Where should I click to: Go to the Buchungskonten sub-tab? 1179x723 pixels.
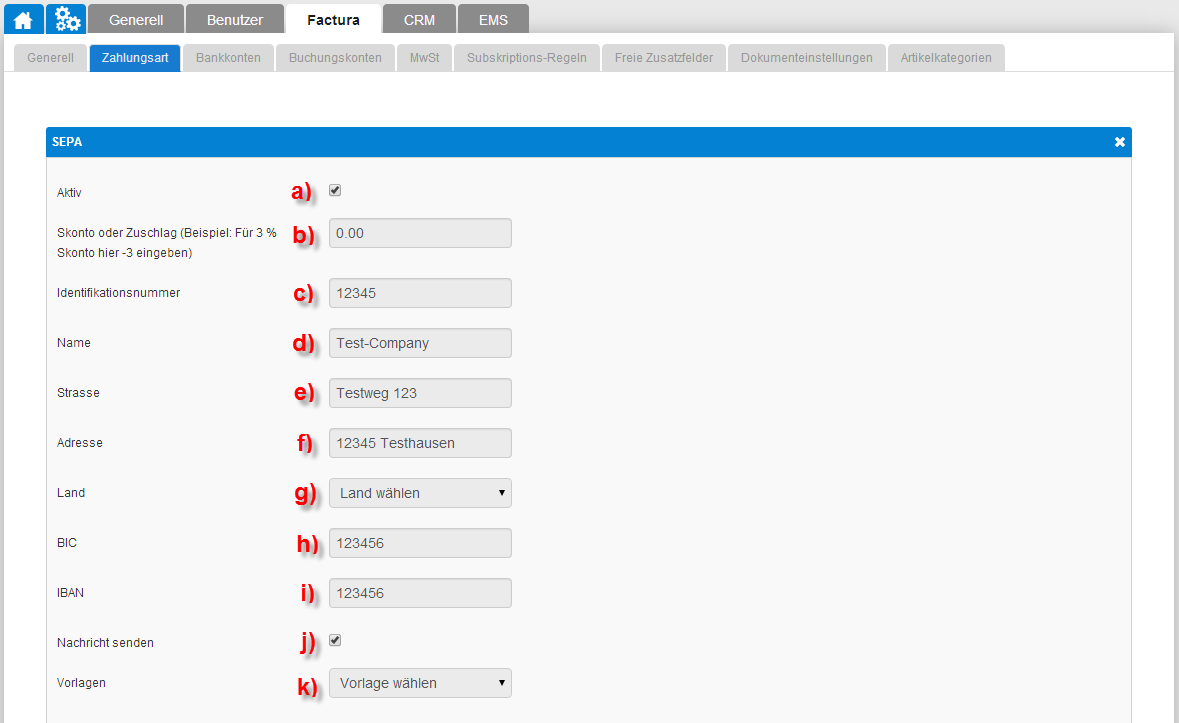tap(335, 58)
